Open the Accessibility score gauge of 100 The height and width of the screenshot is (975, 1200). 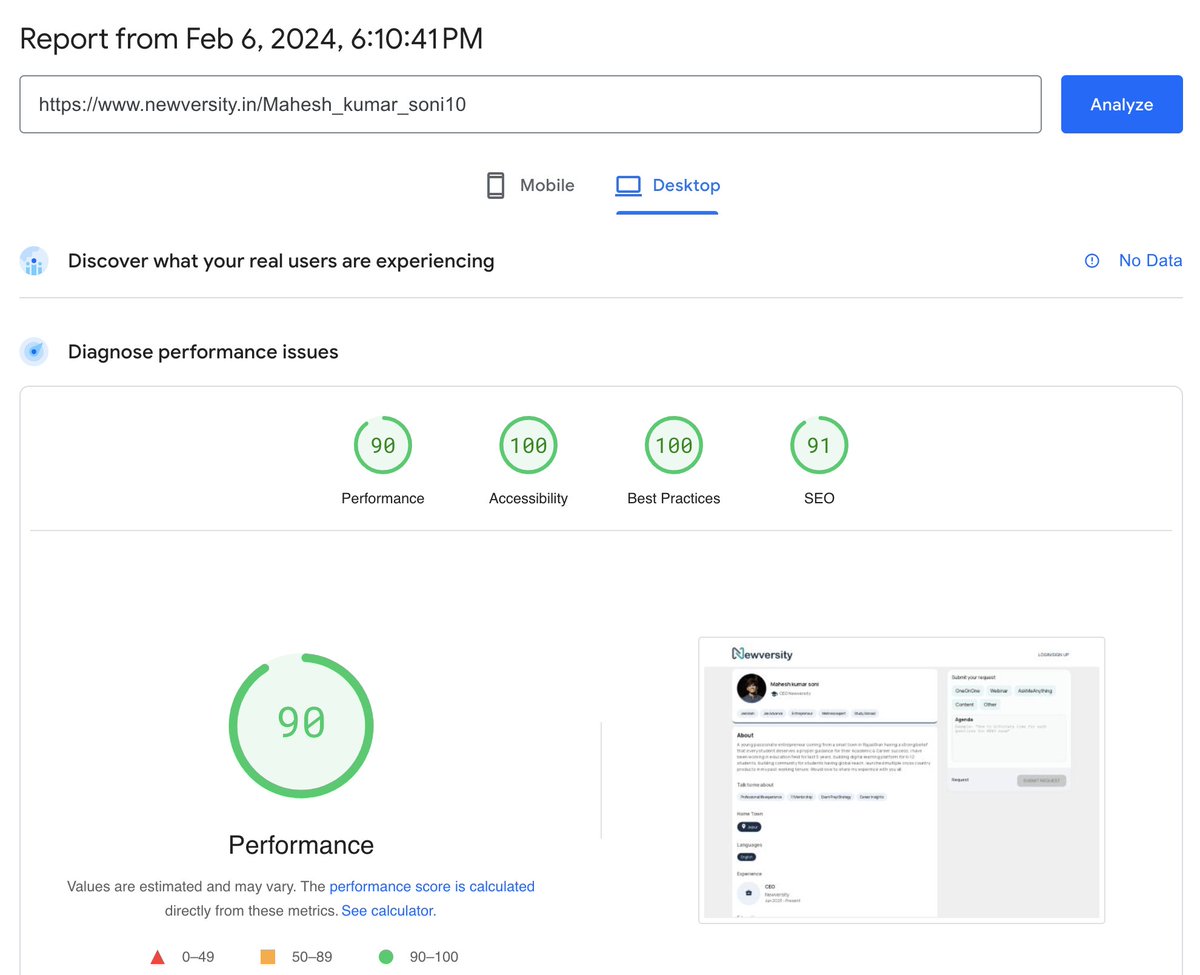pos(528,445)
